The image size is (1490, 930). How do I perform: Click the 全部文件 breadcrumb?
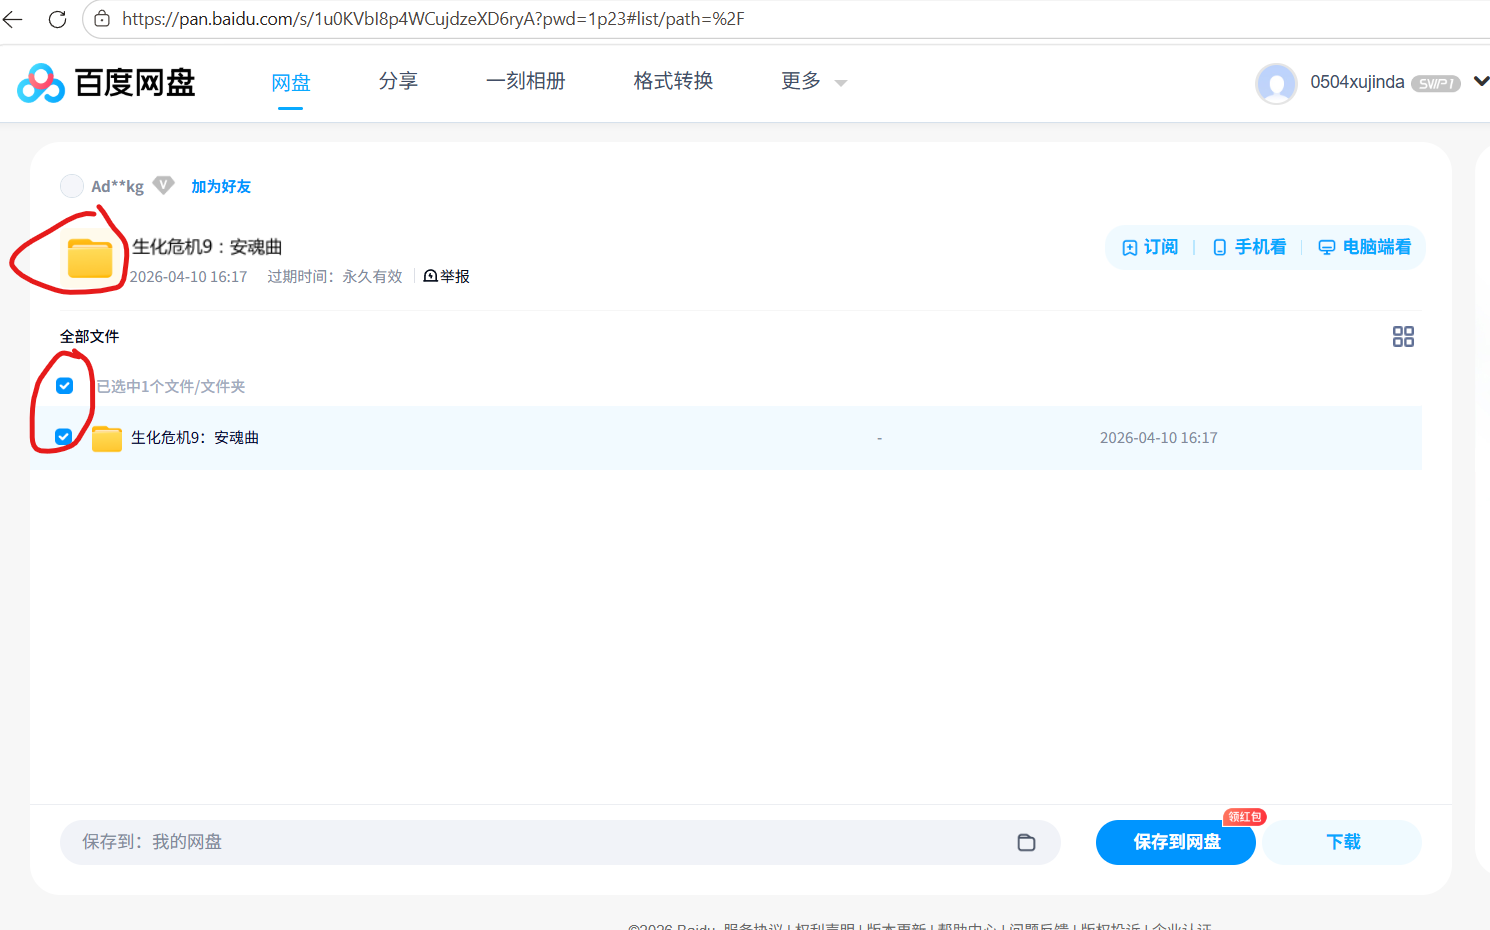click(x=89, y=336)
